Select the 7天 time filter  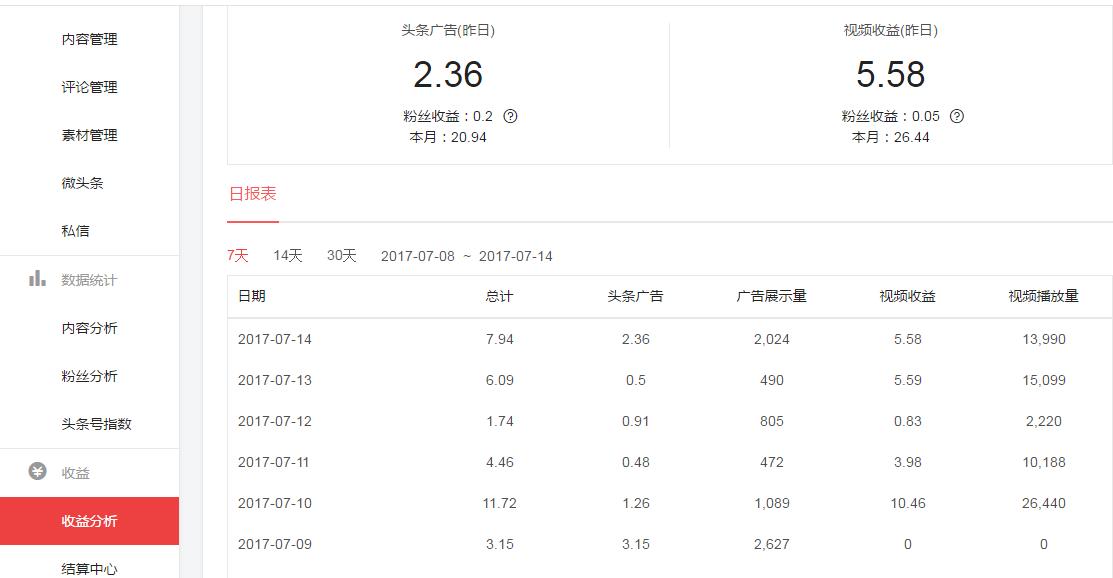pyautogui.click(x=237, y=256)
